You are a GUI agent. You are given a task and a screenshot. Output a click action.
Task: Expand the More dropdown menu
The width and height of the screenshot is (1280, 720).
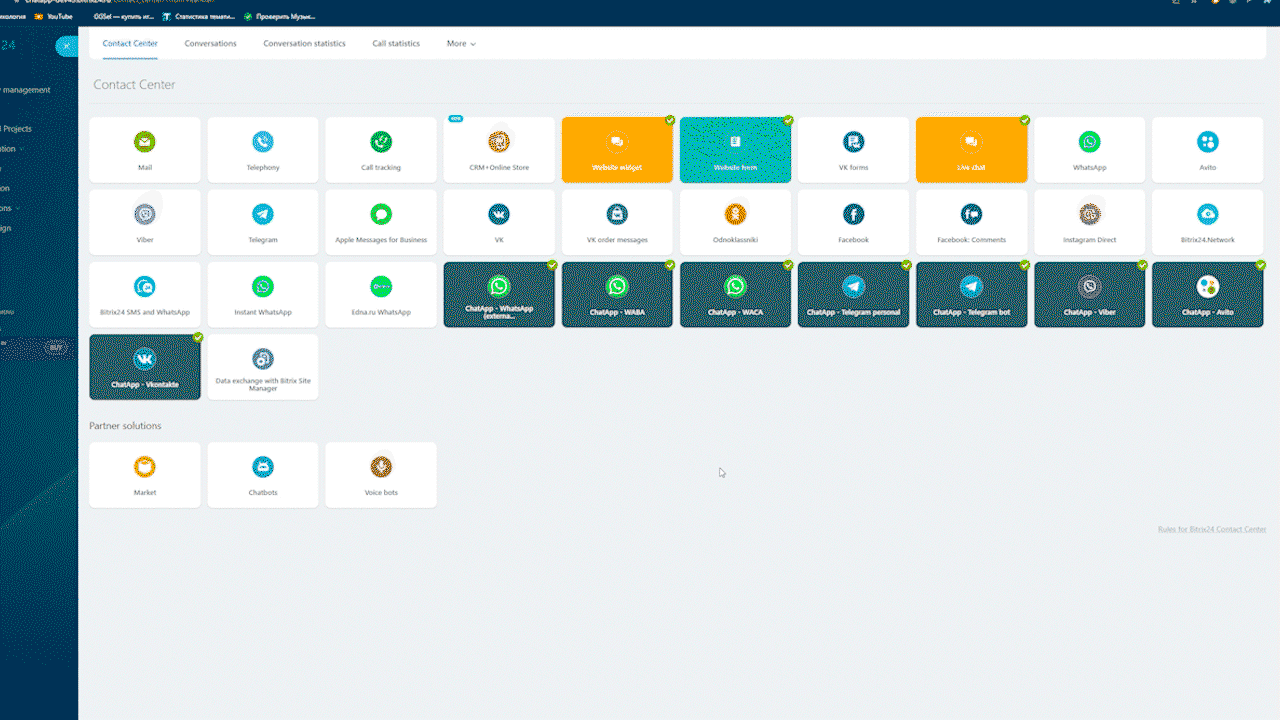(x=461, y=44)
